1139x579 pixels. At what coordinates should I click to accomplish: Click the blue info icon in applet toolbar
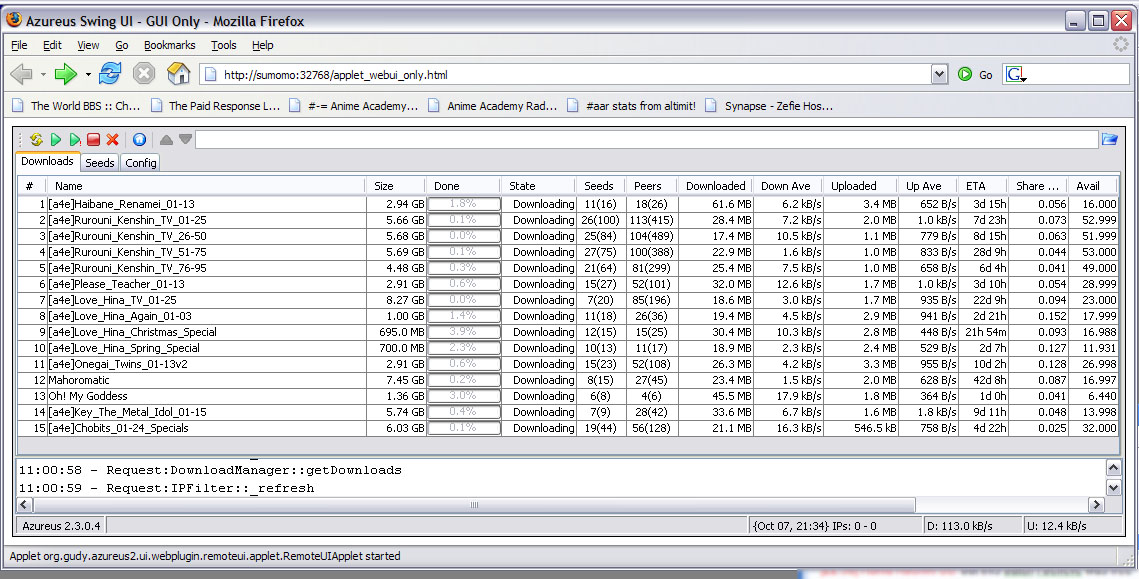click(139, 140)
